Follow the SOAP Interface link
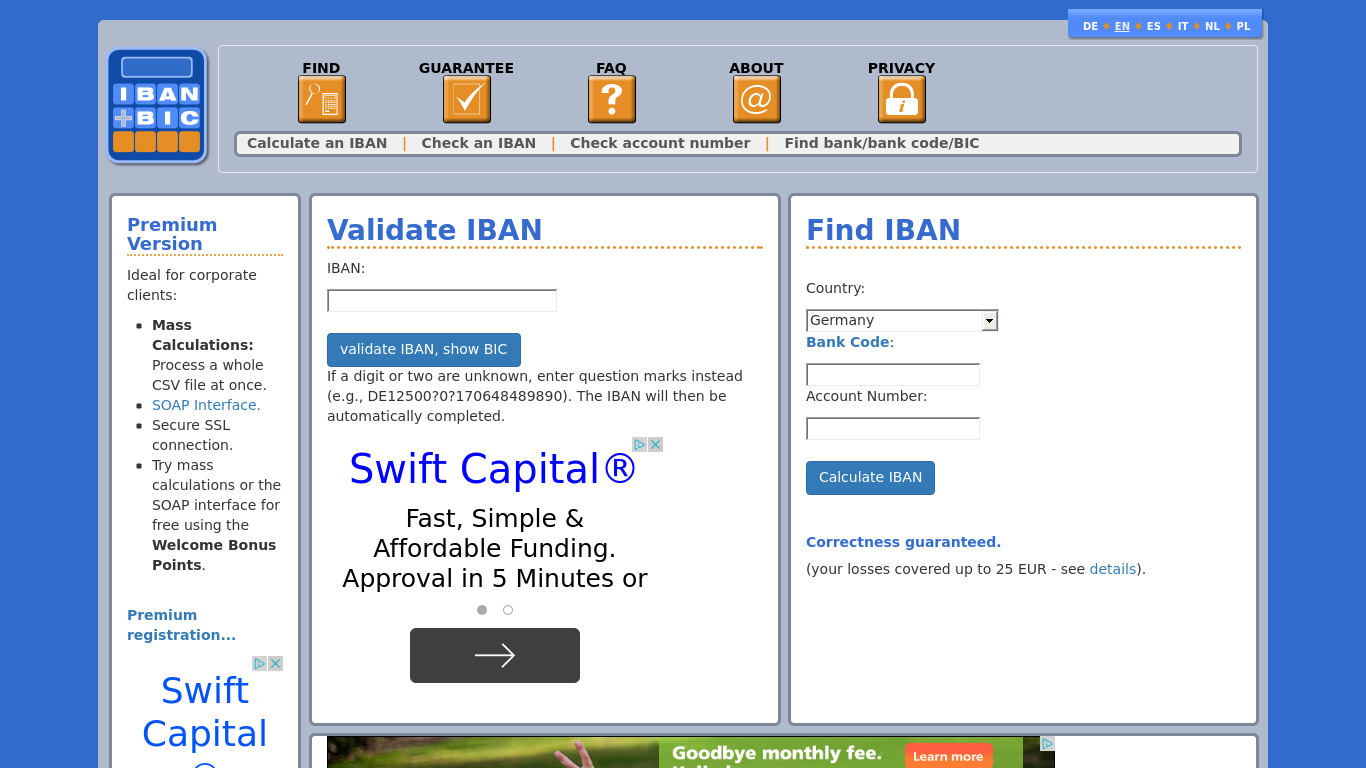Viewport: 1366px width, 768px height. coord(204,404)
